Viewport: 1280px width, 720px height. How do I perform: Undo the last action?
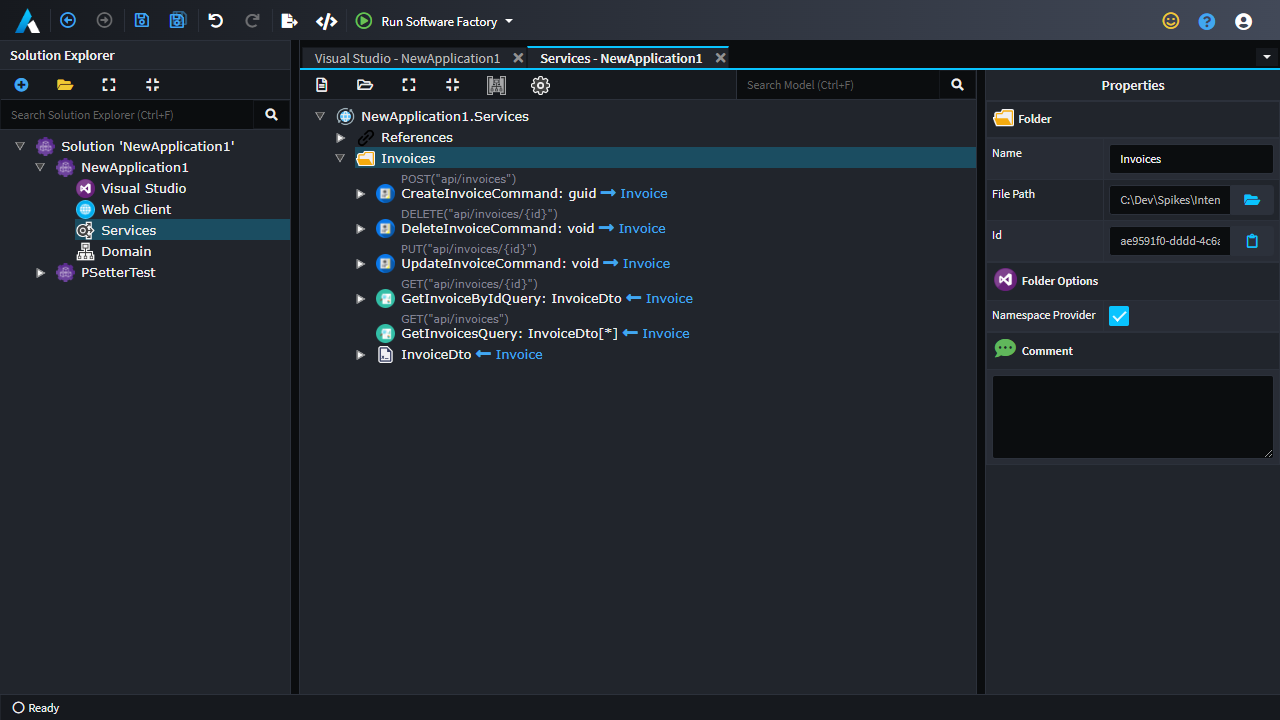click(215, 20)
